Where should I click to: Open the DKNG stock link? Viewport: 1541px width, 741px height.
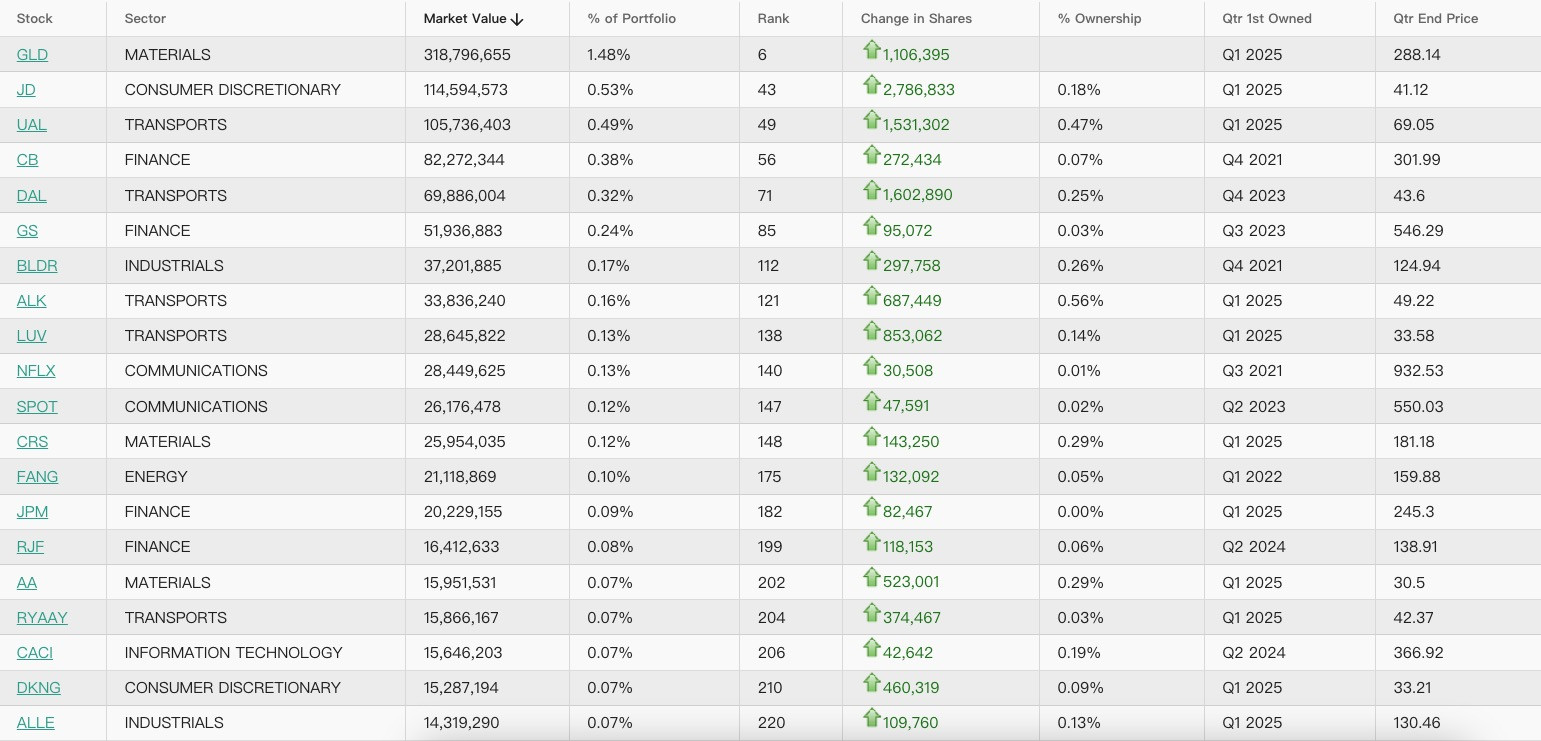click(x=39, y=688)
